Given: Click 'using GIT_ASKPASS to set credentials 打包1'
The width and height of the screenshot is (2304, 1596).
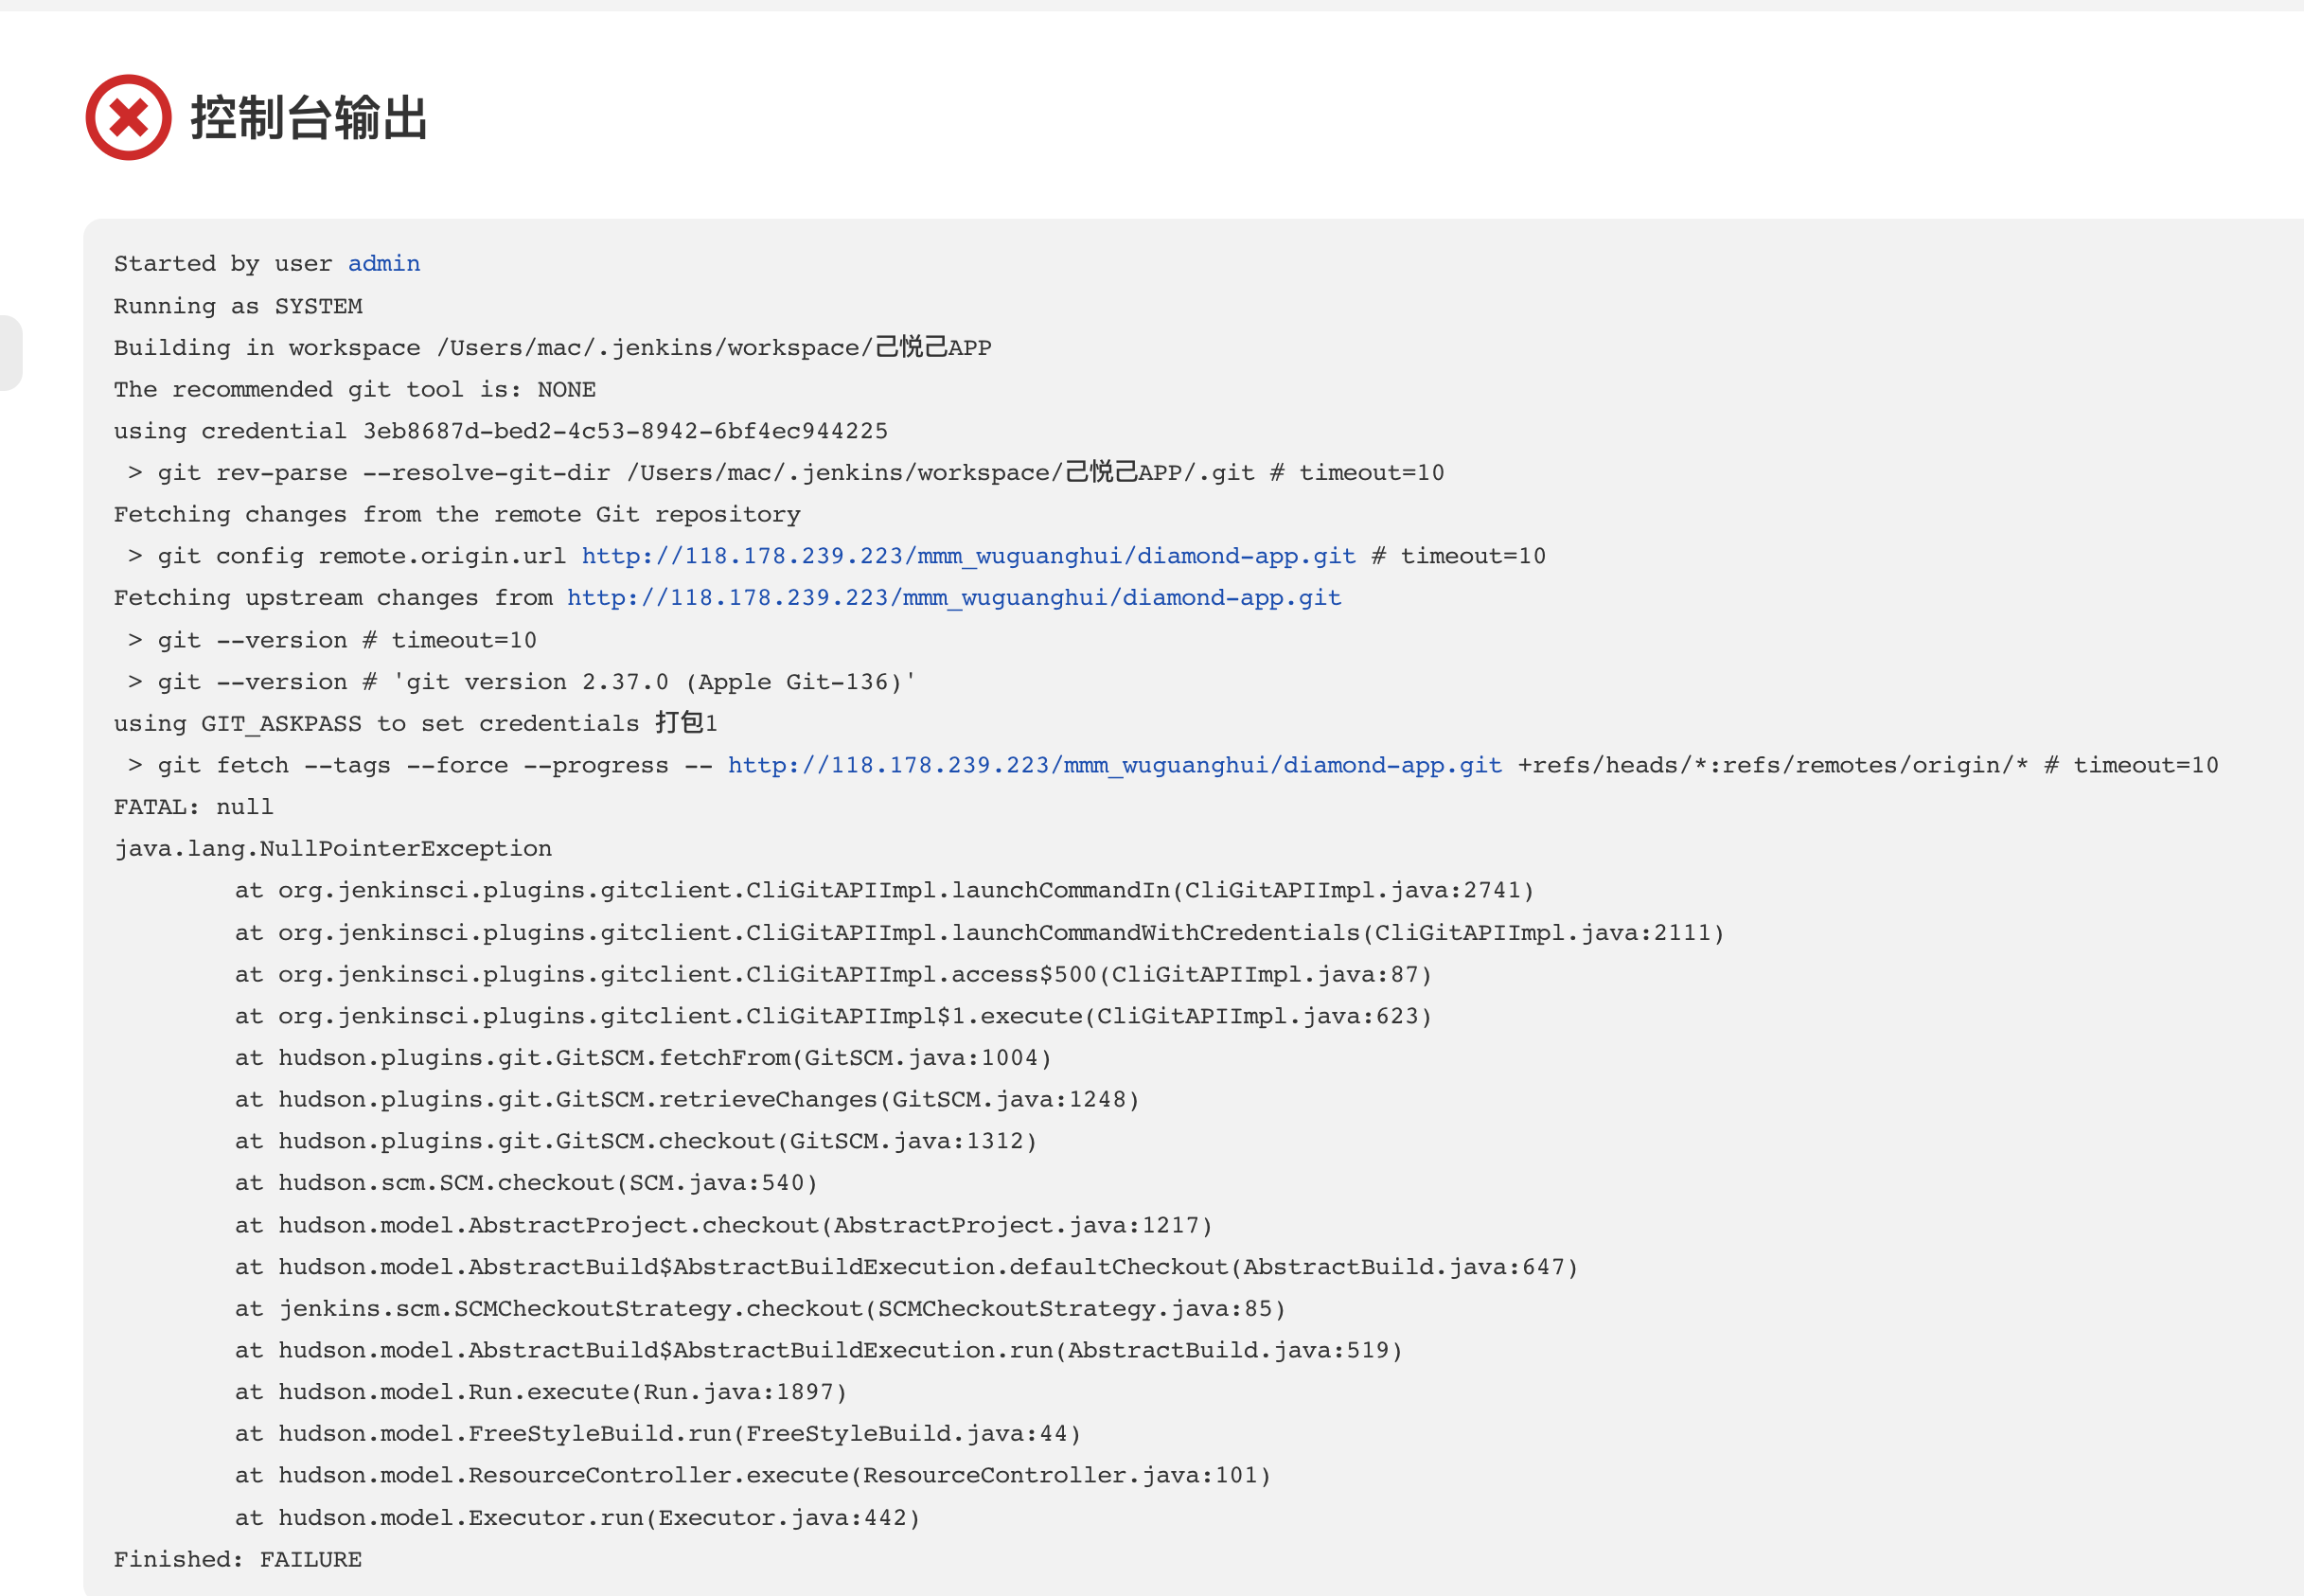Looking at the screenshot, I should click(416, 723).
